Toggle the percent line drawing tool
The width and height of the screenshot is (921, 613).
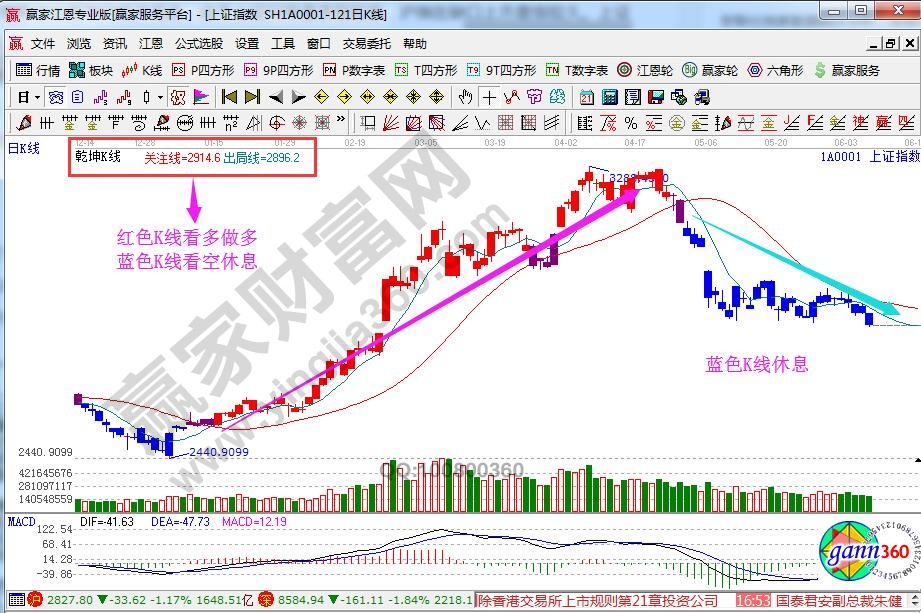point(629,123)
